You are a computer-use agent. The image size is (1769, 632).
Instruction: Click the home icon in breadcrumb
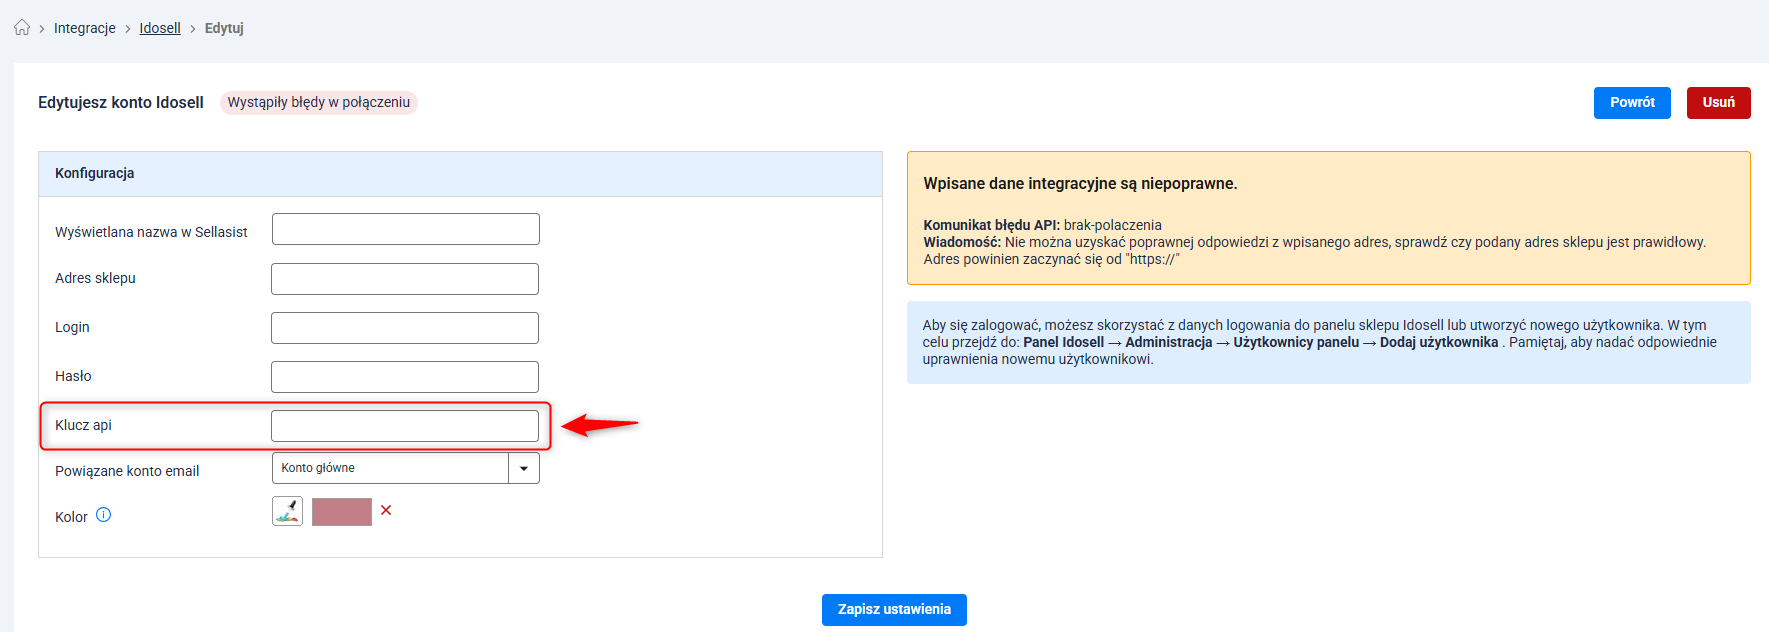pyautogui.click(x=22, y=28)
